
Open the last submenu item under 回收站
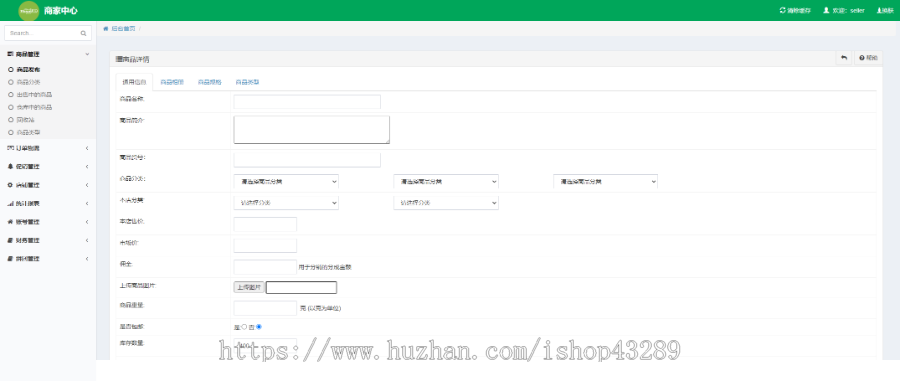pyautogui.click(x=29, y=133)
